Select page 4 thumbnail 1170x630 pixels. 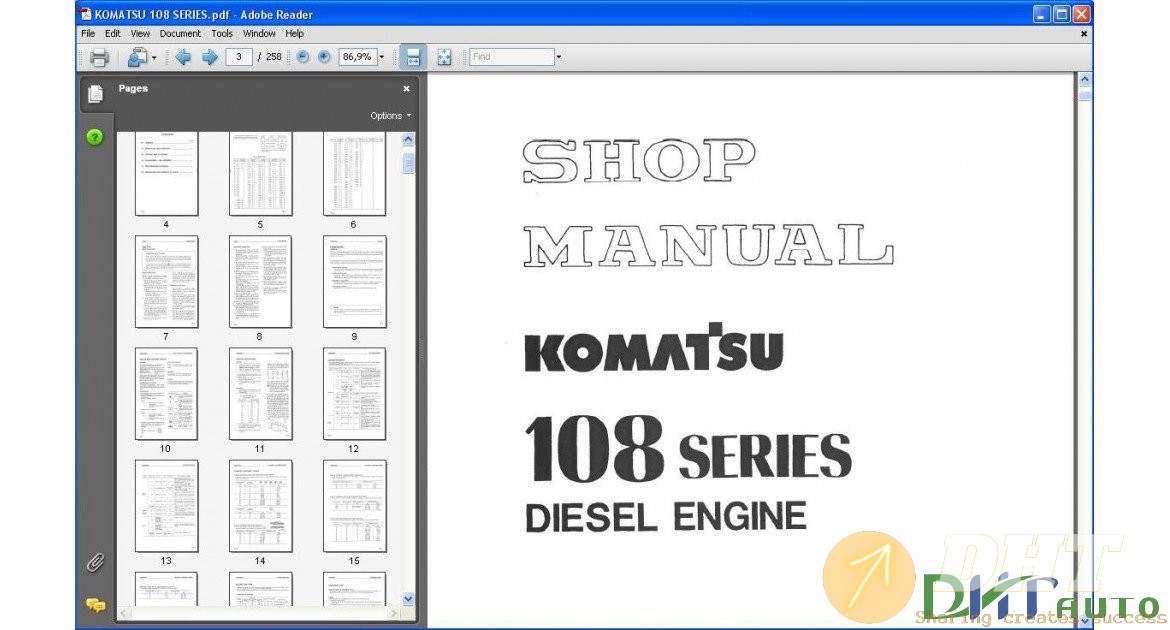coord(166,174)
